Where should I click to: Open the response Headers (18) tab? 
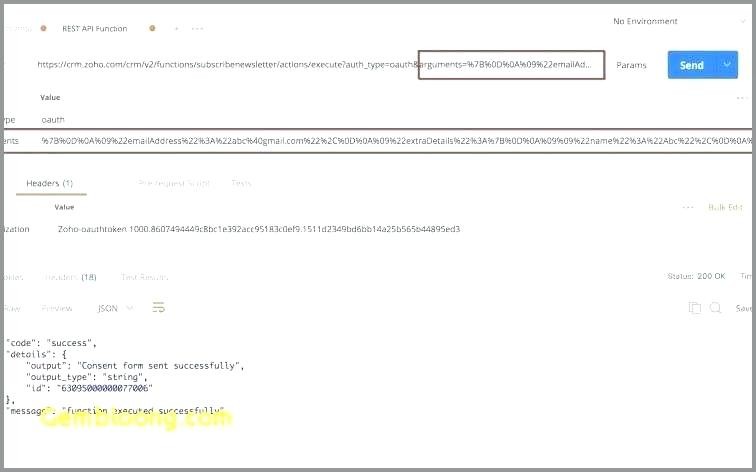[x=70, y=277]
